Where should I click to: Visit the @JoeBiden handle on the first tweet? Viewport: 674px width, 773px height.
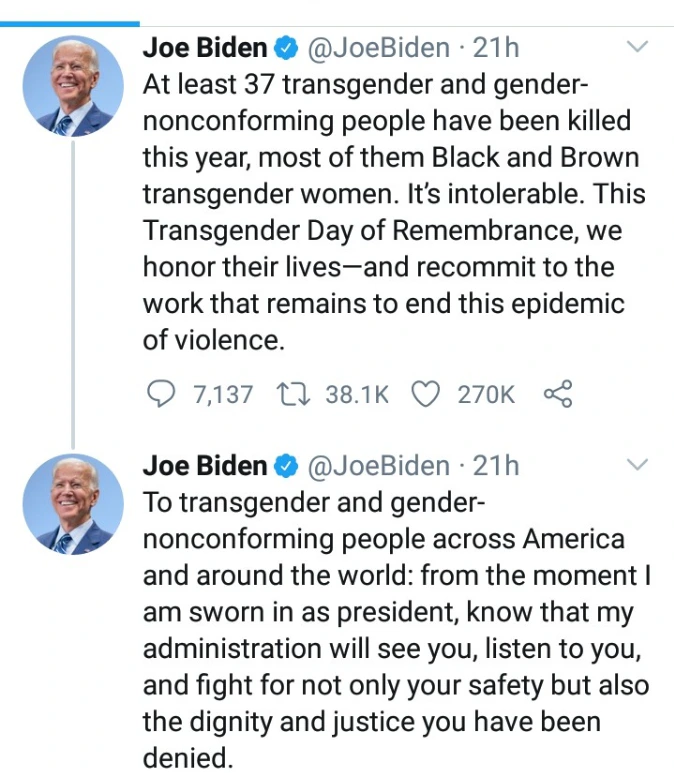(378, 48)
